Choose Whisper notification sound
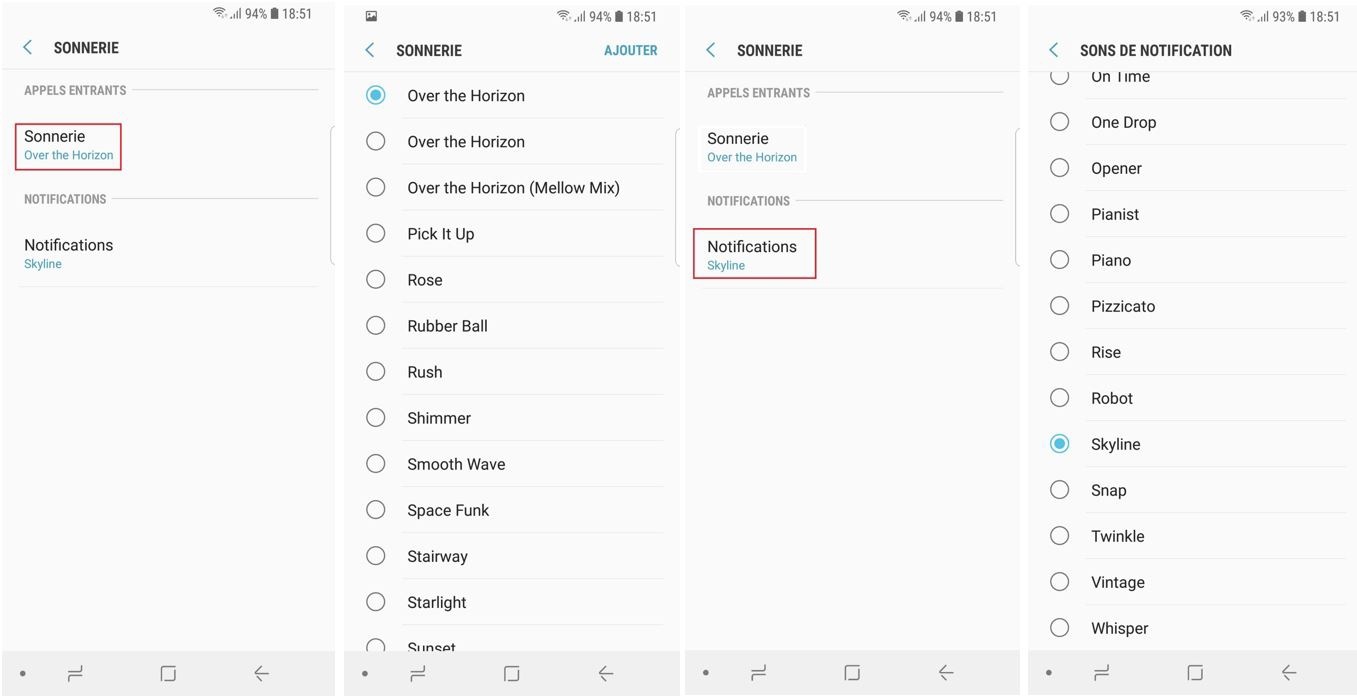The image size is (1357, 697). (x=1196, y=628)
